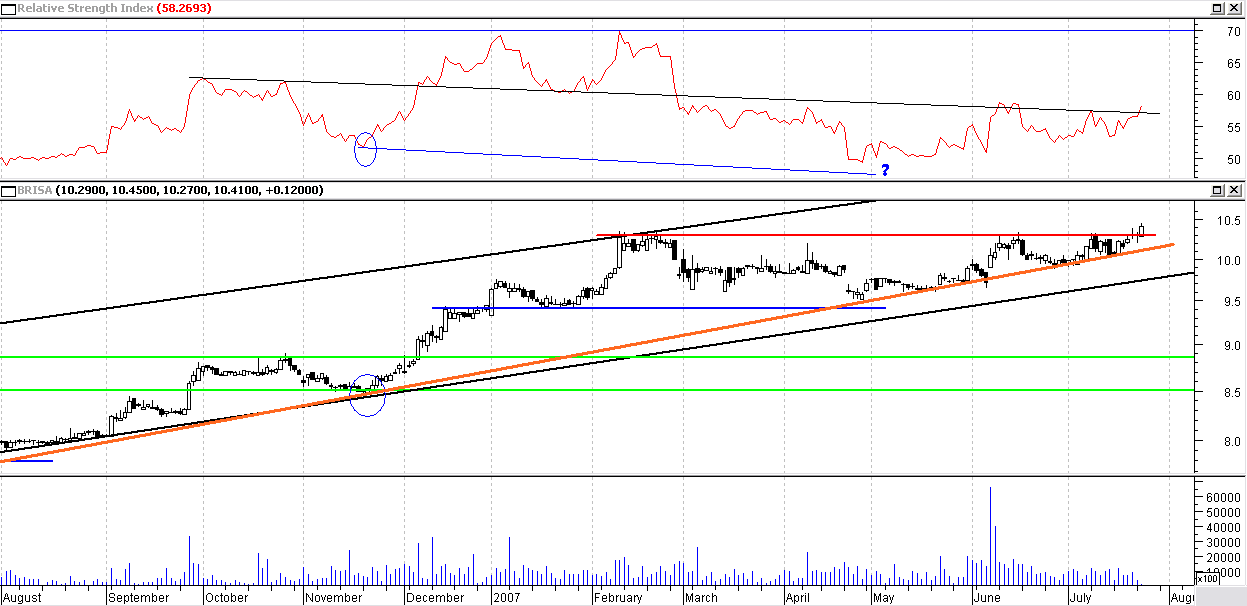Click the 10.5 value on price scale
The width and height of the screenshot is (1247, 606).
pos(1229,220)
